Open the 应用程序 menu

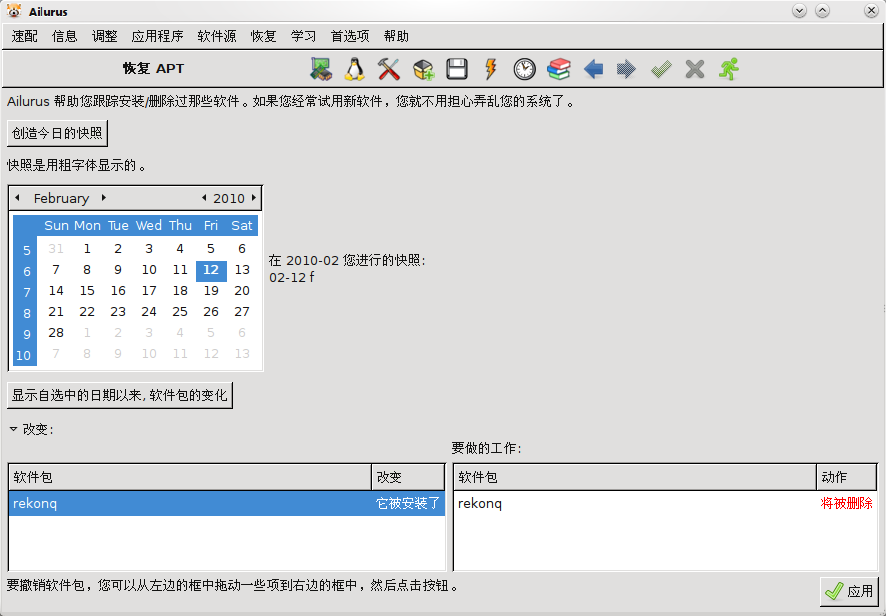(157, 36)
